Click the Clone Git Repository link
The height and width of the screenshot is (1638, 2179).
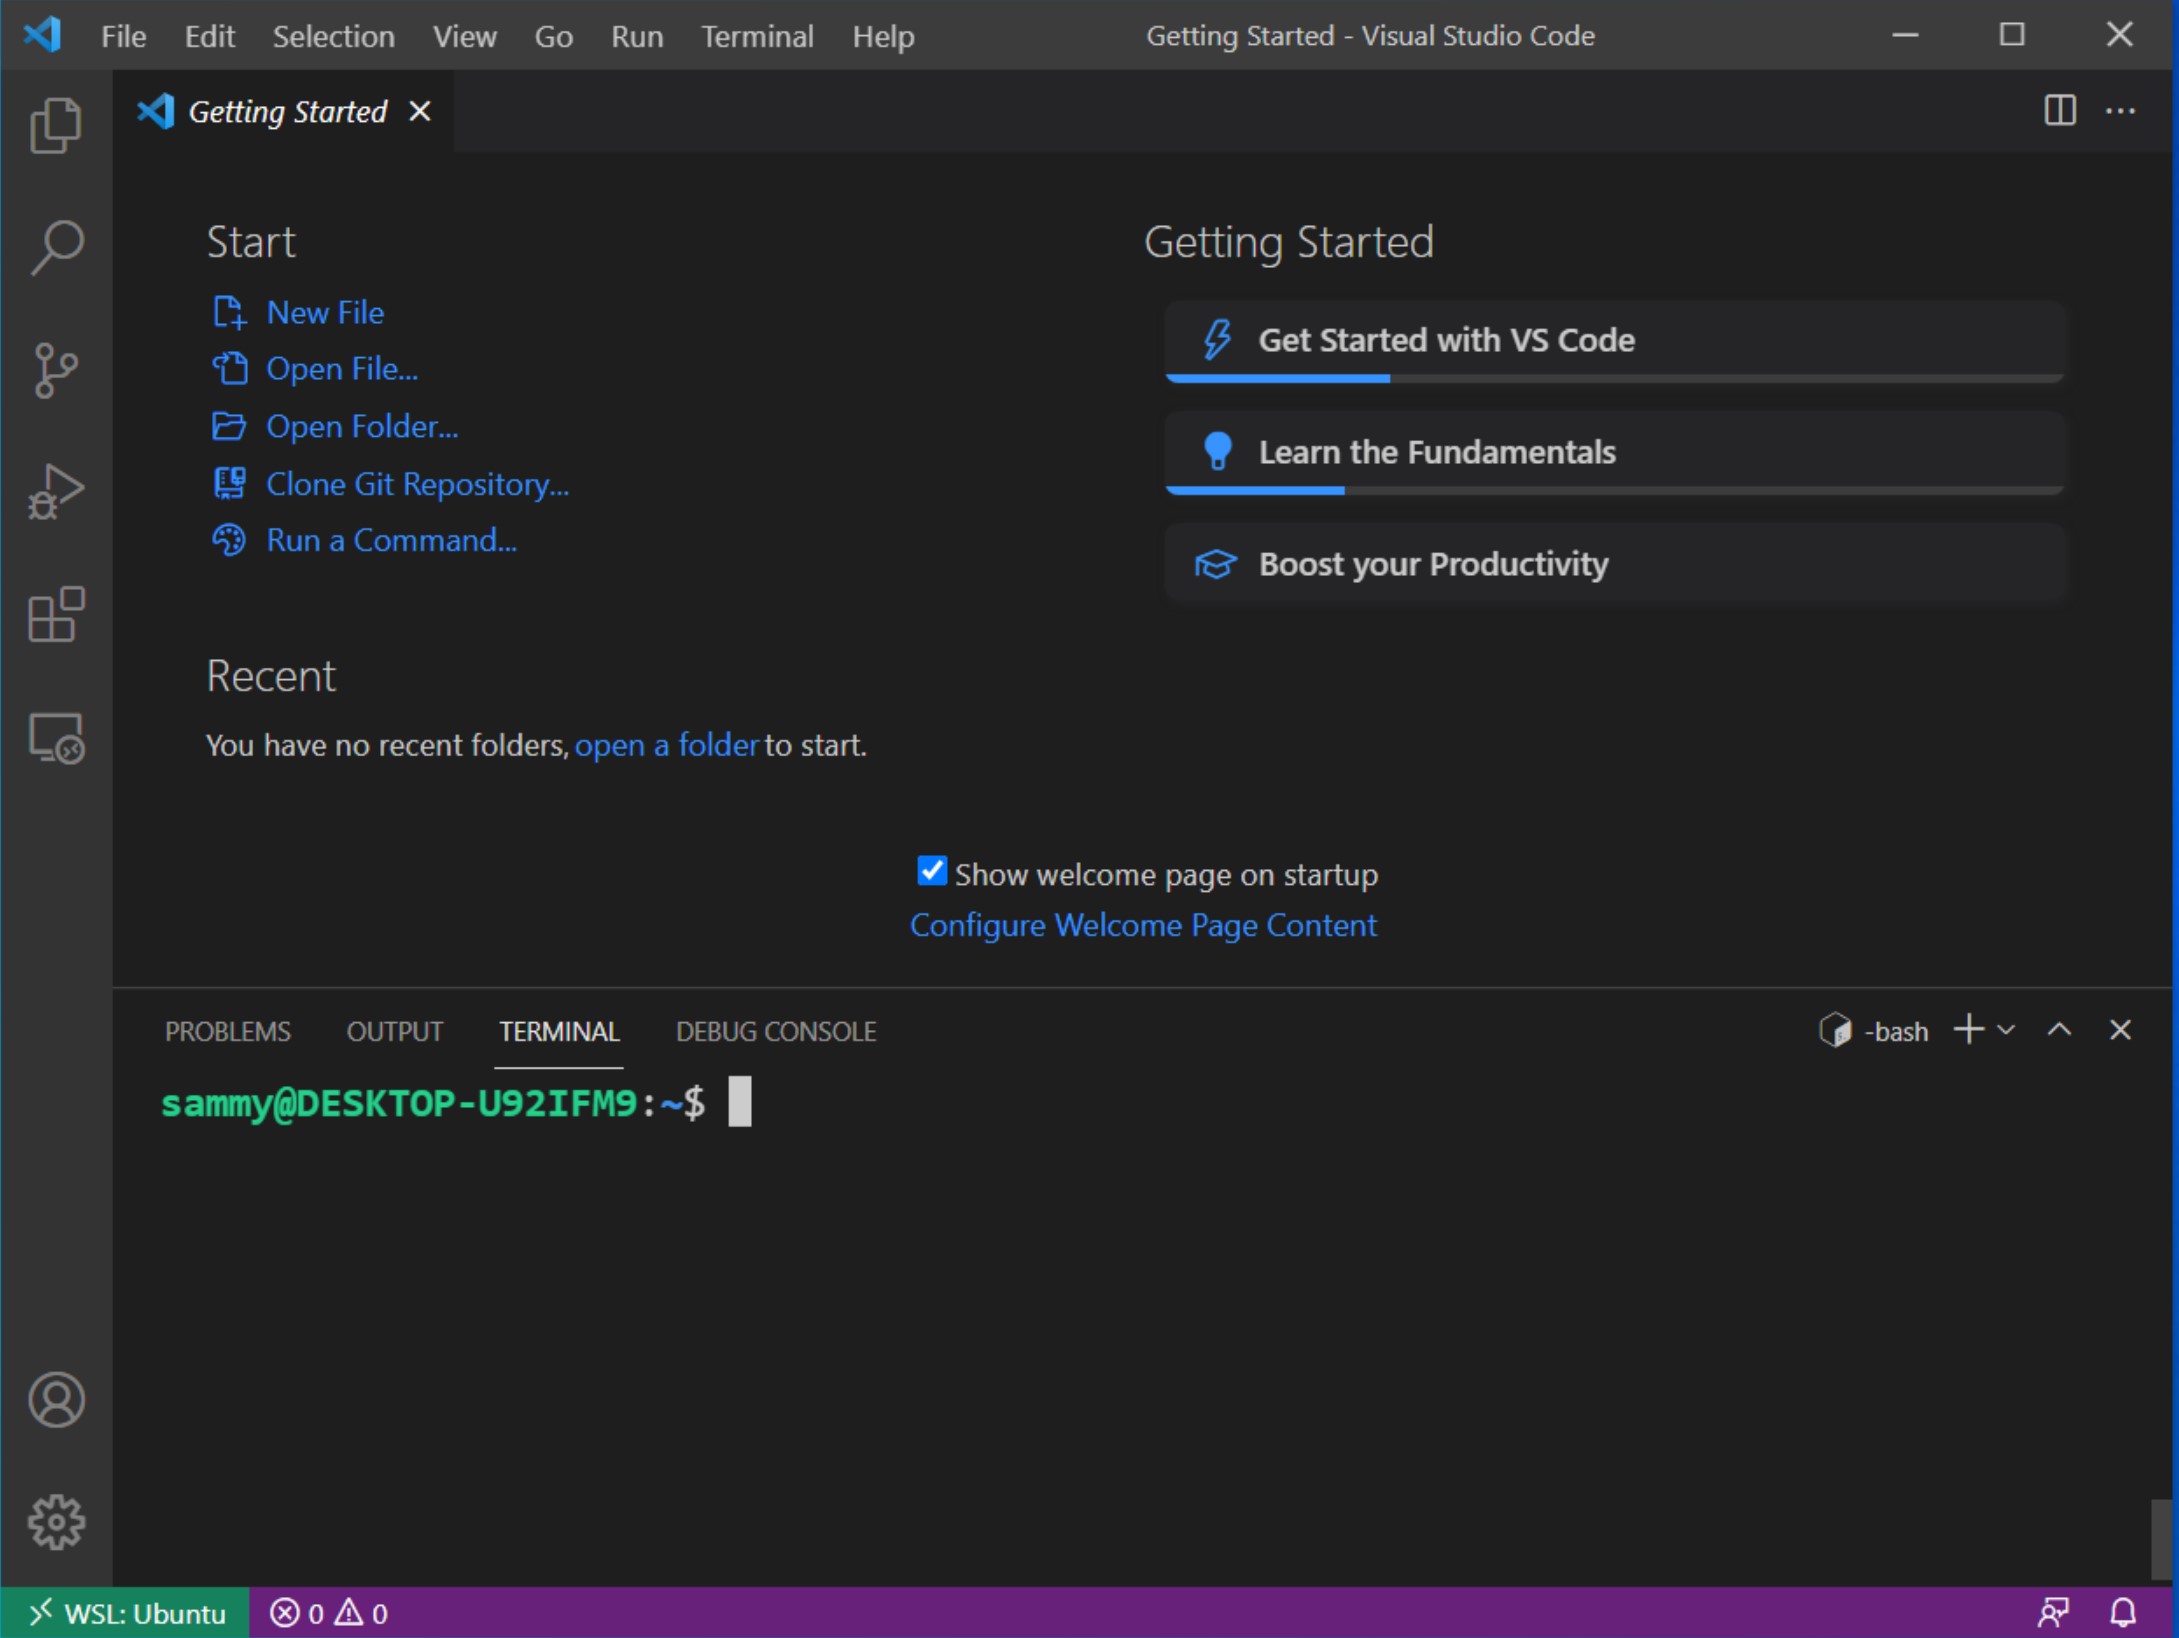tap(417, 484)
